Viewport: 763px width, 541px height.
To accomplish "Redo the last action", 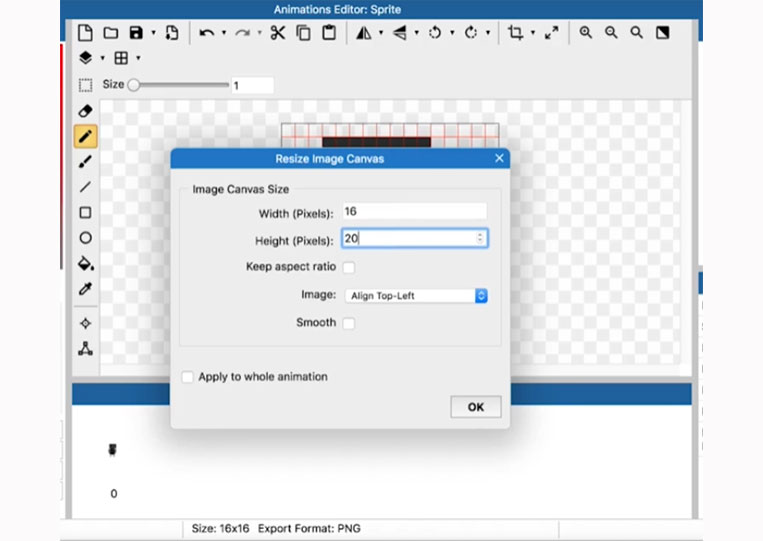I will coord(242,33).
